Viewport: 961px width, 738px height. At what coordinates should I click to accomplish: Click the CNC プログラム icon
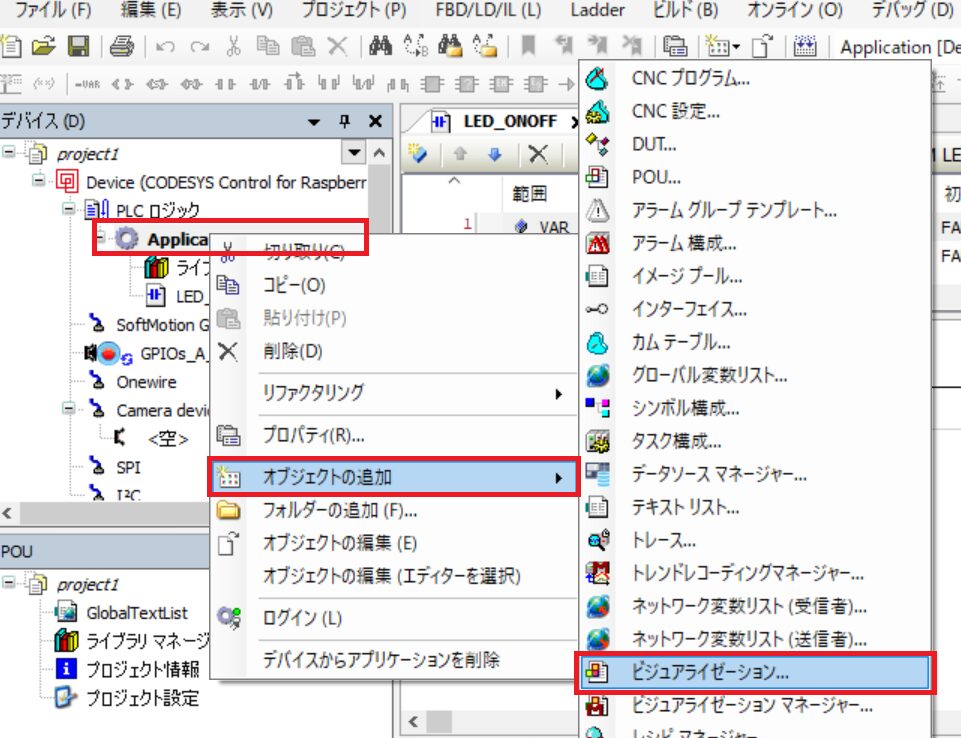pyautogui.click(x=597, y=78)
